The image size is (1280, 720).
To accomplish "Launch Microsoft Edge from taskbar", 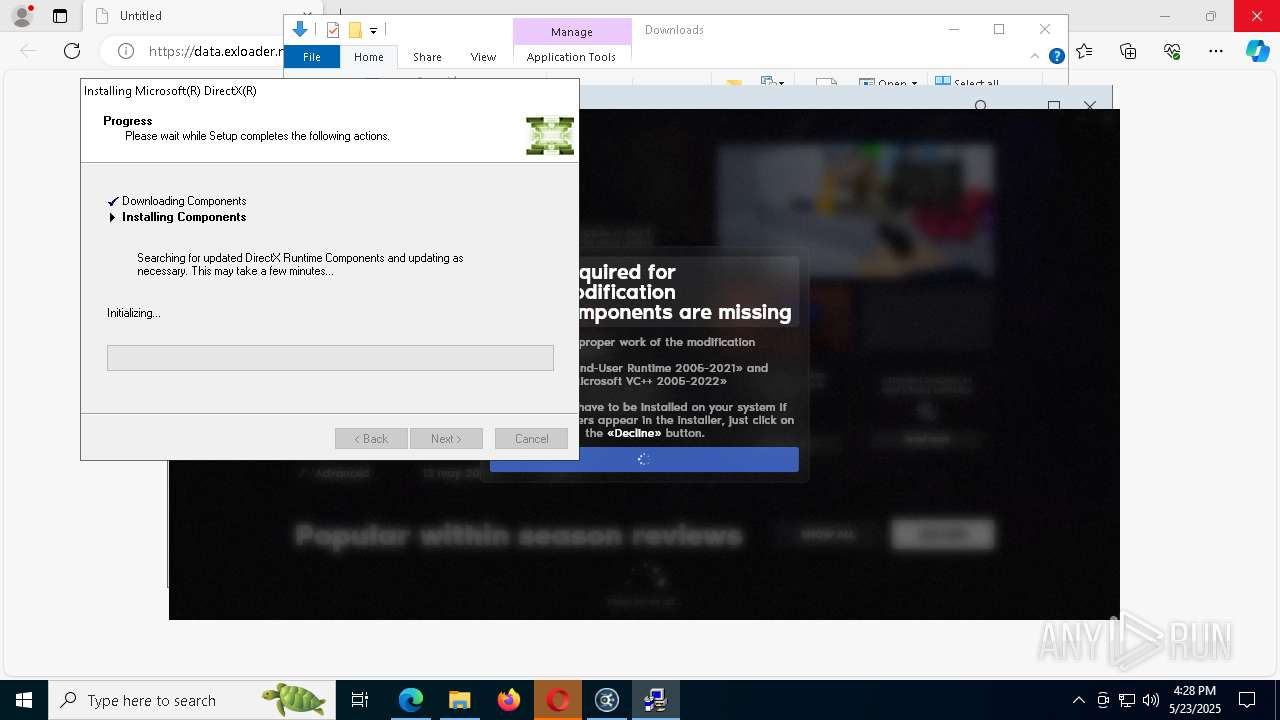I will [411, 700].
